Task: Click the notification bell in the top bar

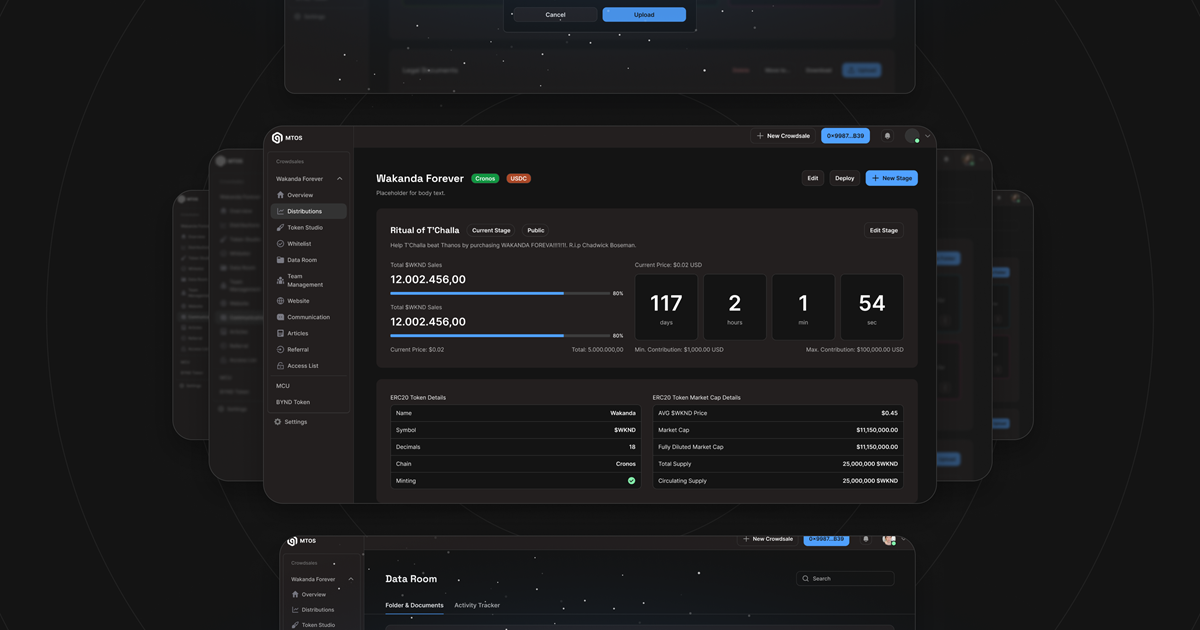Action: tap(887, 135)
